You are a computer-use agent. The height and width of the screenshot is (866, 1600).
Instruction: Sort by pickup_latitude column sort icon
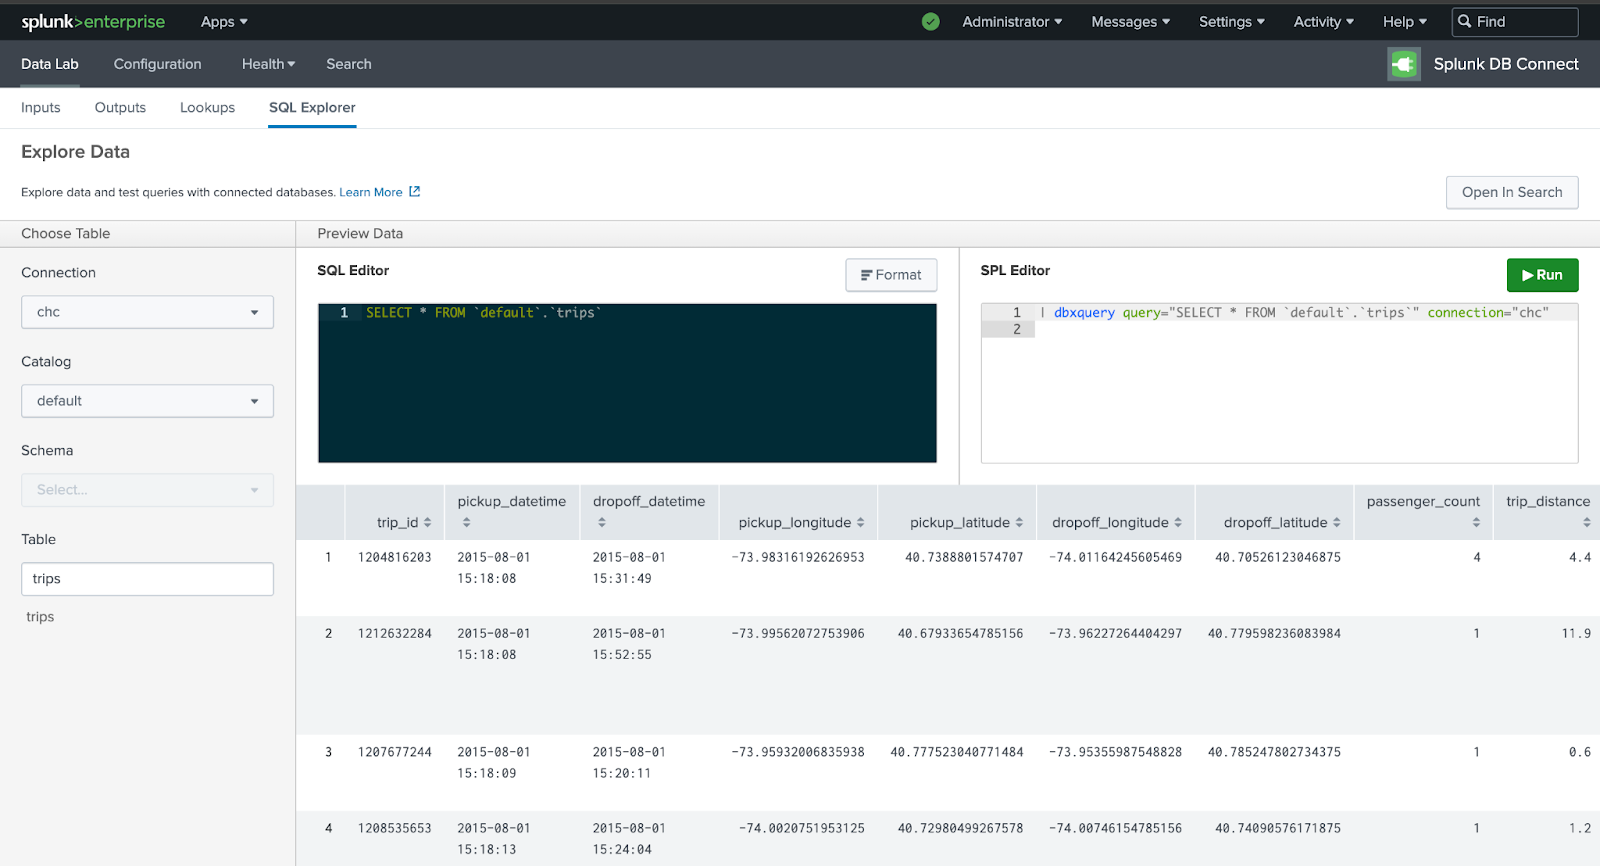pos(1019,523)
